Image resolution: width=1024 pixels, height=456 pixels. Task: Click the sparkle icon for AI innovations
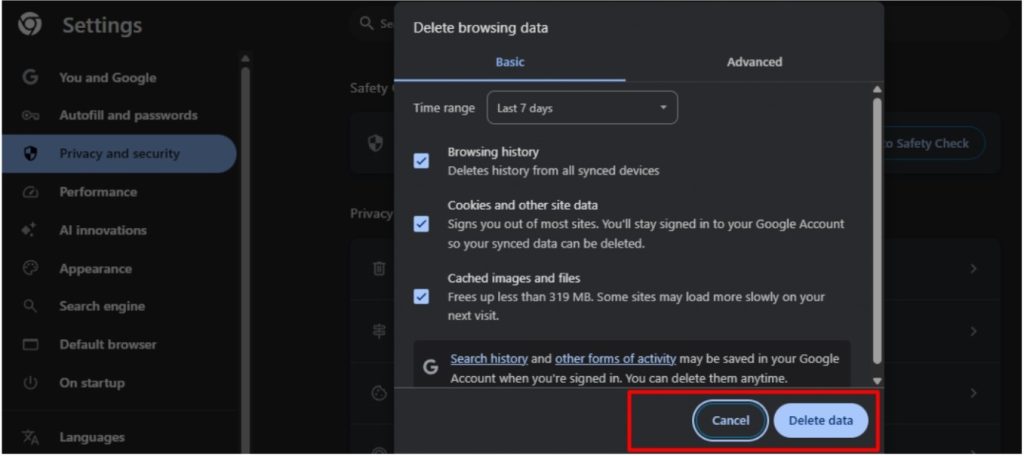pyautogui.click(x=29, y=230)
